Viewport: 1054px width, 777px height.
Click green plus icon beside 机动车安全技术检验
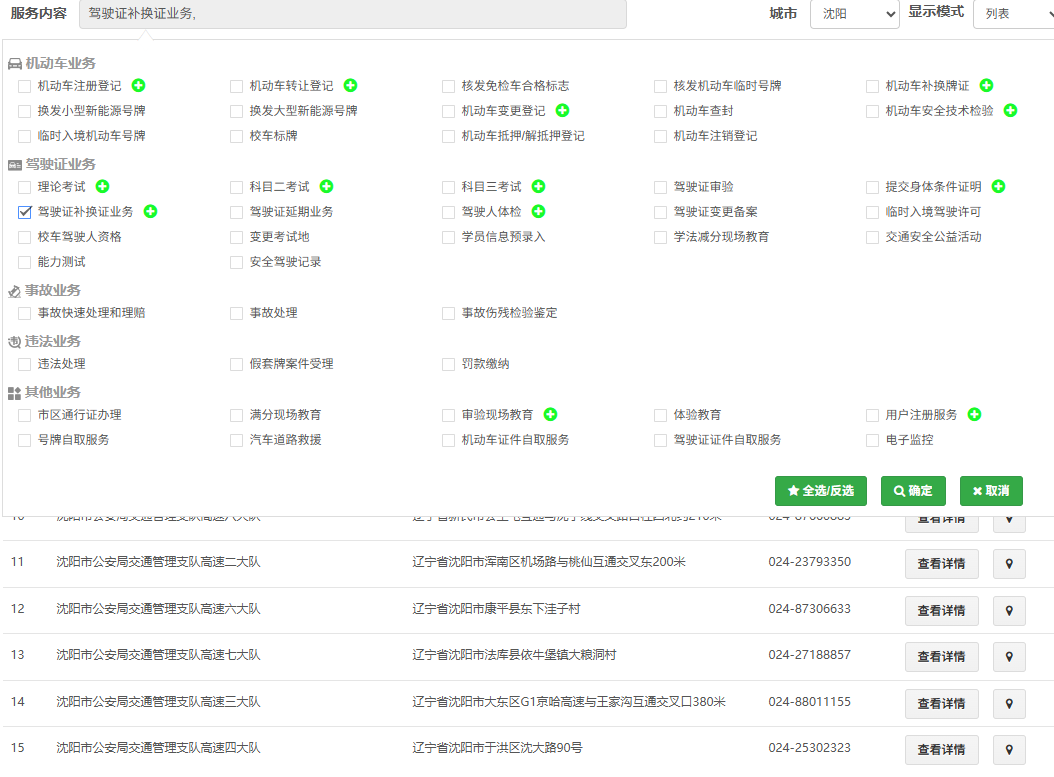pos(1010,110)
